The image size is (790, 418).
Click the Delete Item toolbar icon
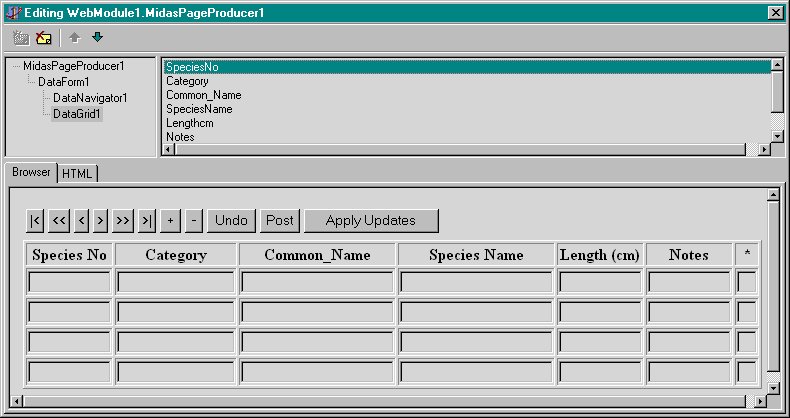point(43,38)
